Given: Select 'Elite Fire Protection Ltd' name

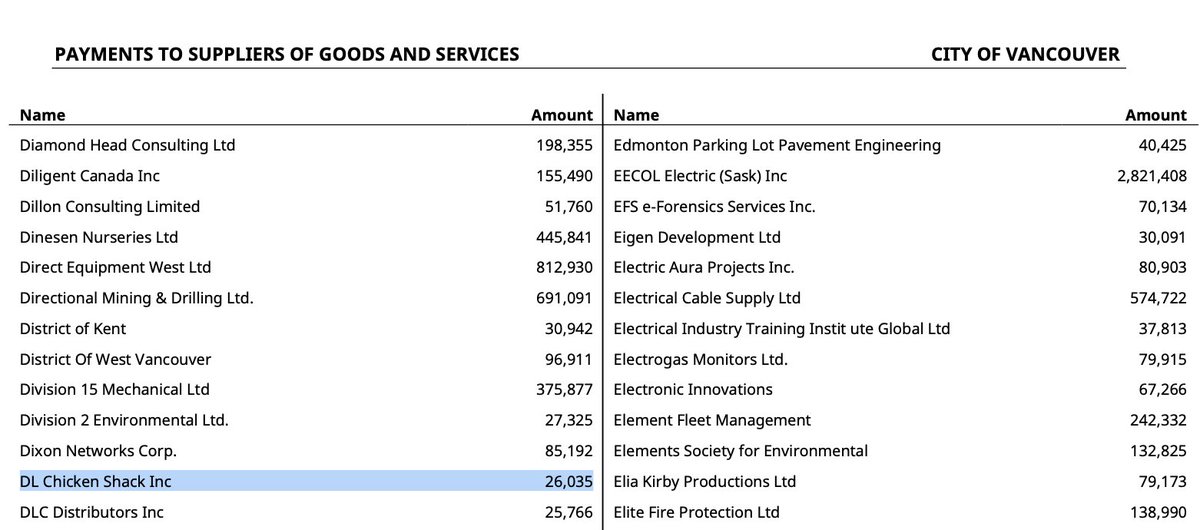Looking at the screenshot, I should pos(695,512).
